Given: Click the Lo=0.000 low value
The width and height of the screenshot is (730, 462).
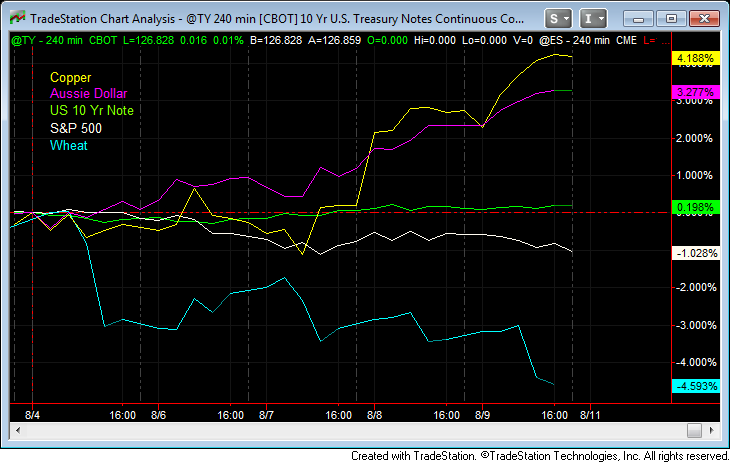Looking at the screenshot, I should [484, 41].
